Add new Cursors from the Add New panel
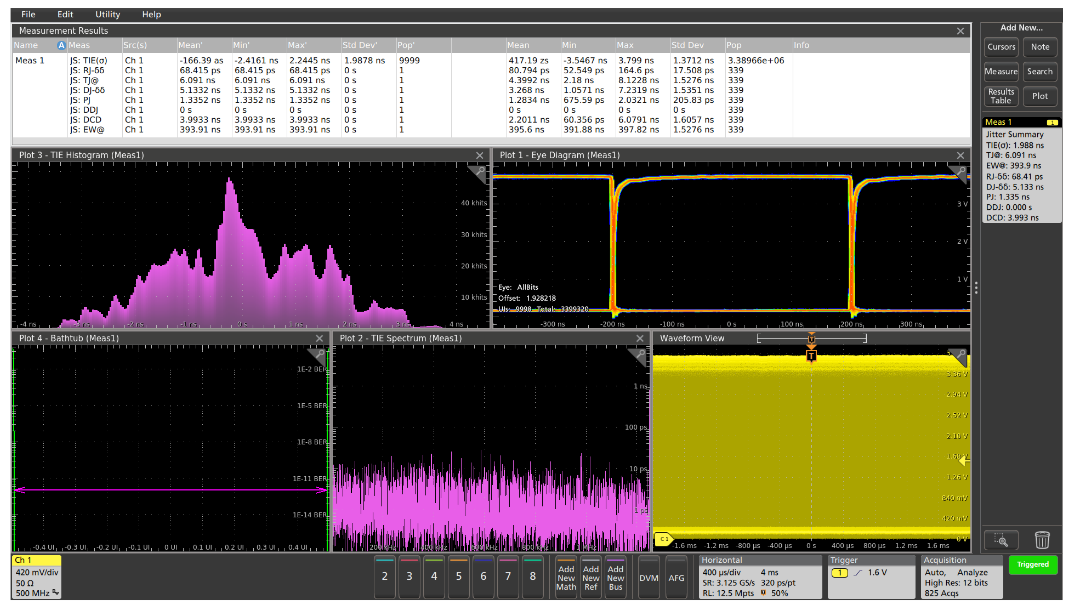The width and height of the screenshot is (1071, 607). [1001, 46]
